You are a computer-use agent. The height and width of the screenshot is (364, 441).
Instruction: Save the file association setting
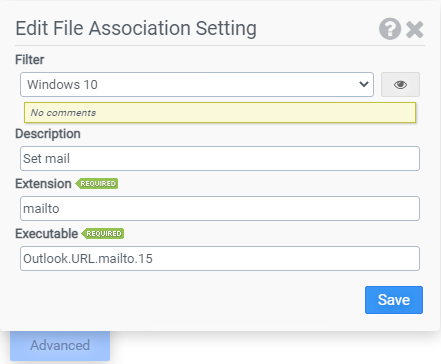(x=394, y=300)
